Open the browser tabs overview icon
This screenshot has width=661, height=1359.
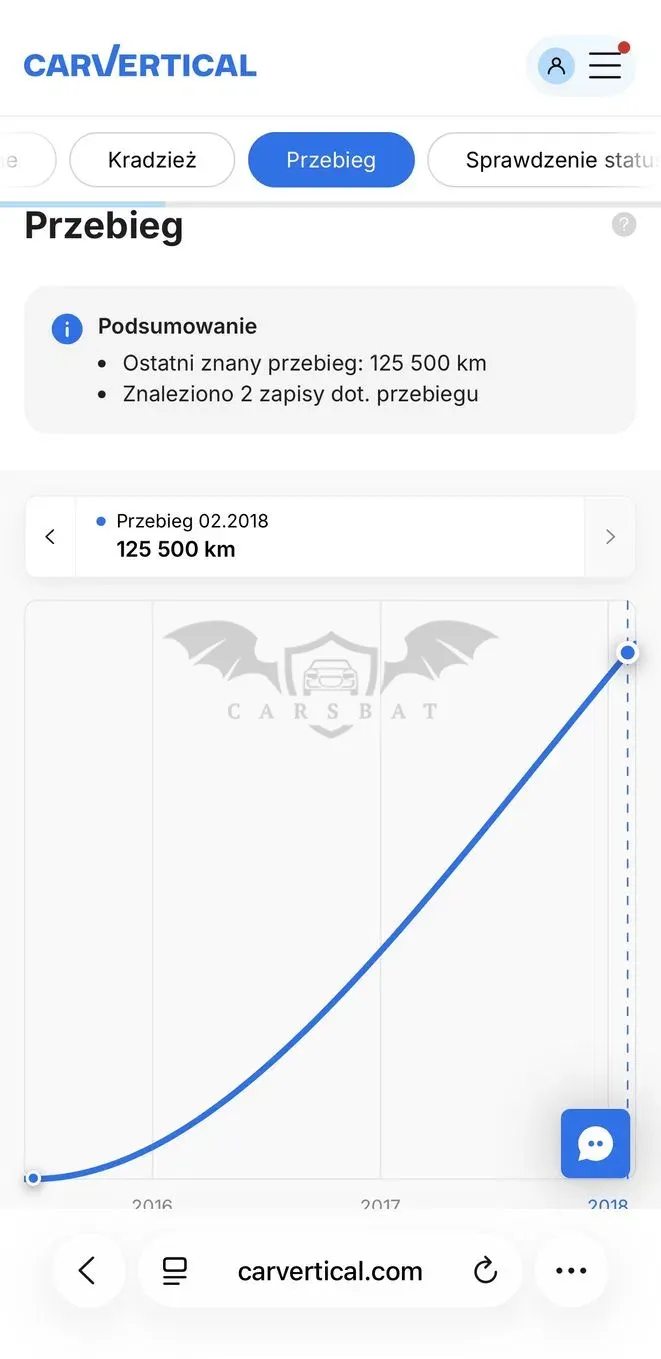[x=175, y=1271]
